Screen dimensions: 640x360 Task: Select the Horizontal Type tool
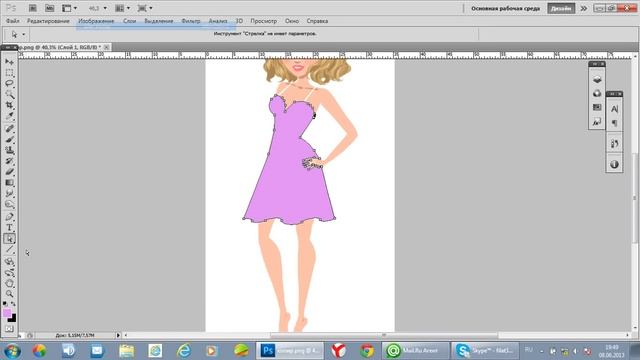[9, 228]
